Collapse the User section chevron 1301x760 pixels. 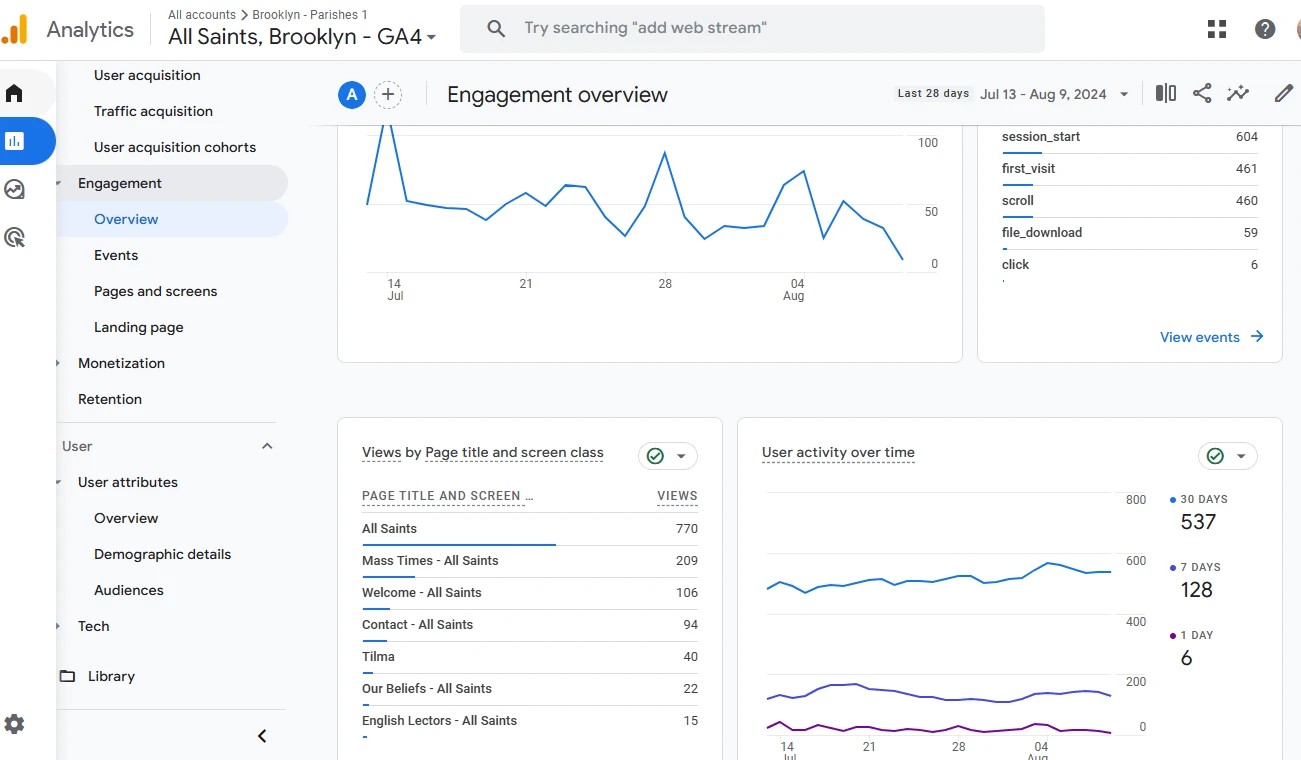[x=267, y=446]
